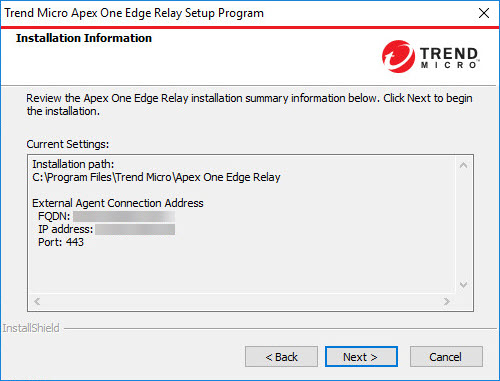
Task: Click the horizontal scrollbar track in settings box
Action: click(242, 301)
